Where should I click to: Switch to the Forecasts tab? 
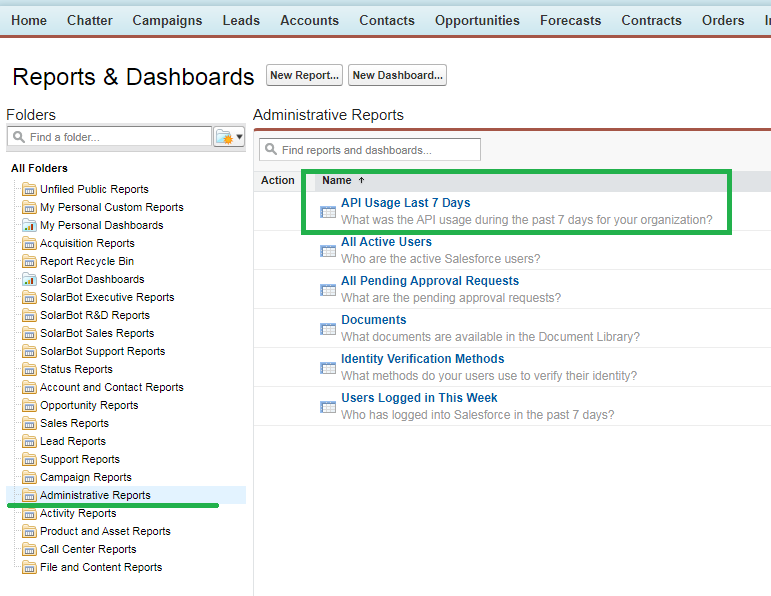tap(570, 20)
